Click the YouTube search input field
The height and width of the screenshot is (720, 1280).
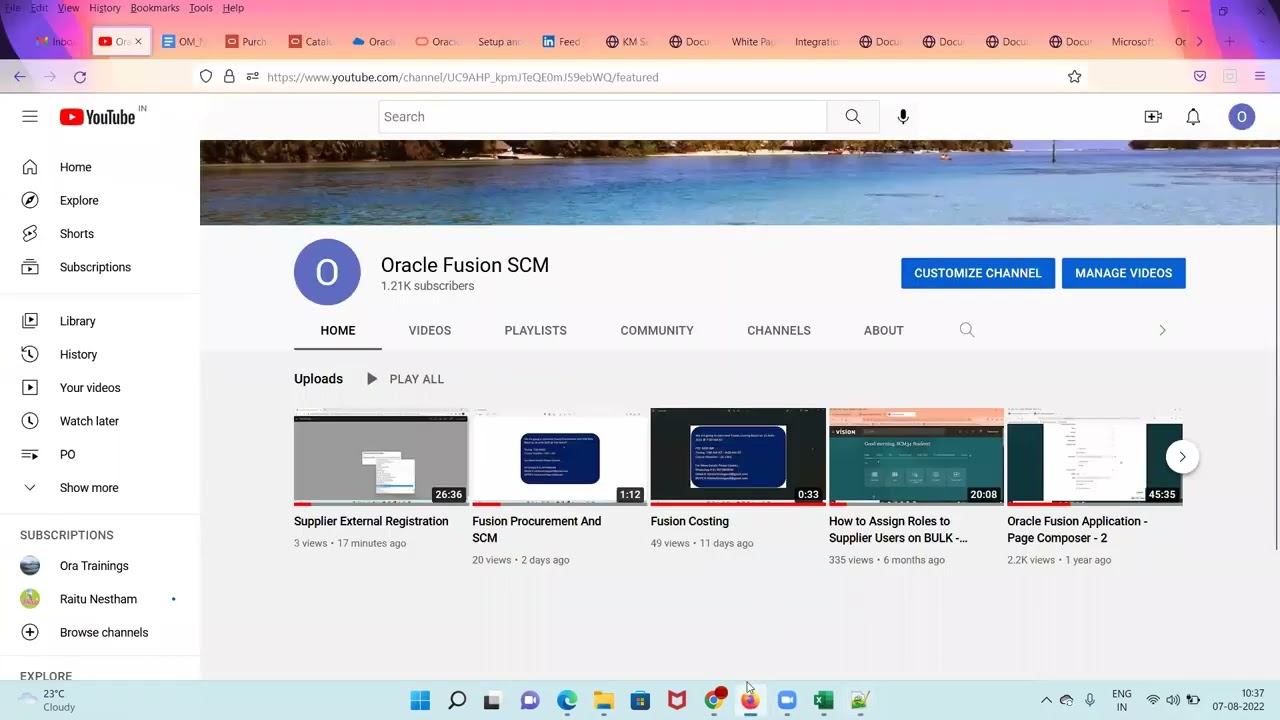(603, 117)
